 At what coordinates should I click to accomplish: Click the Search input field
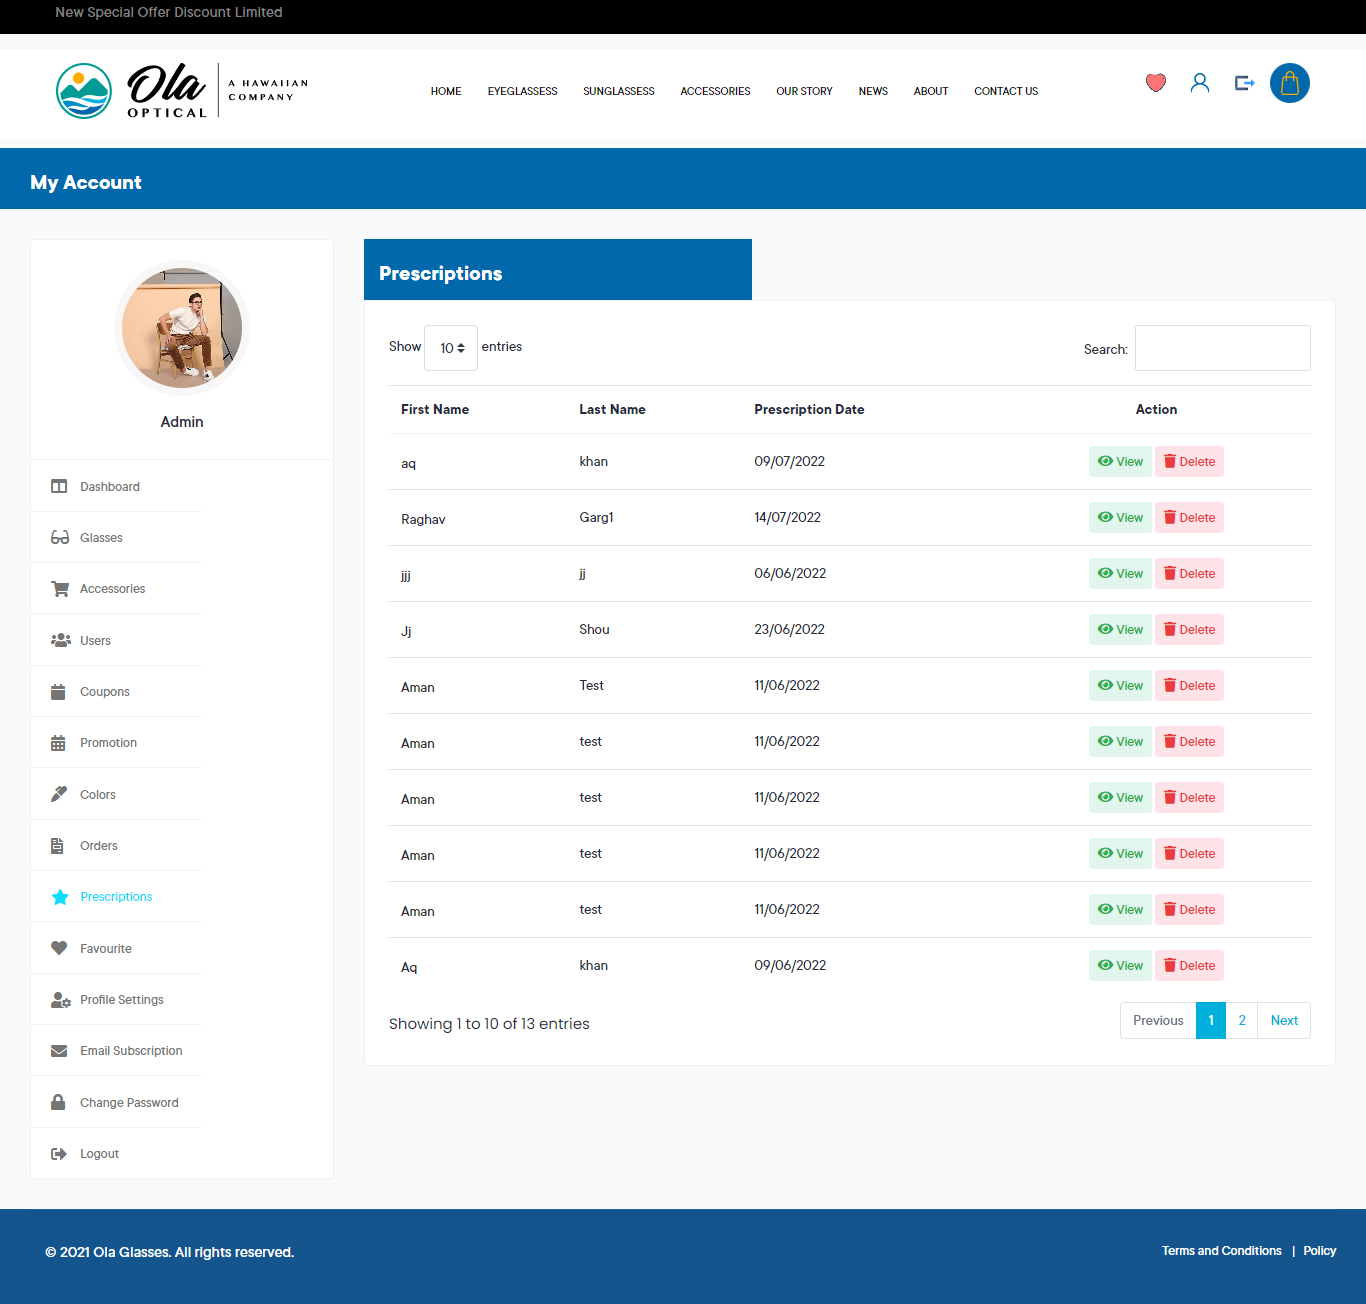(x=1223, y=348)
